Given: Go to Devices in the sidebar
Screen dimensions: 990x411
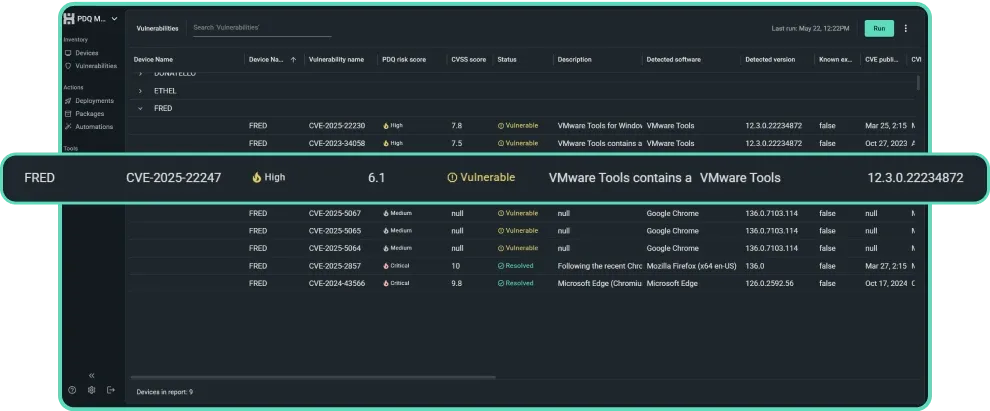Looking at the screenshot, I should pos(86,53).
